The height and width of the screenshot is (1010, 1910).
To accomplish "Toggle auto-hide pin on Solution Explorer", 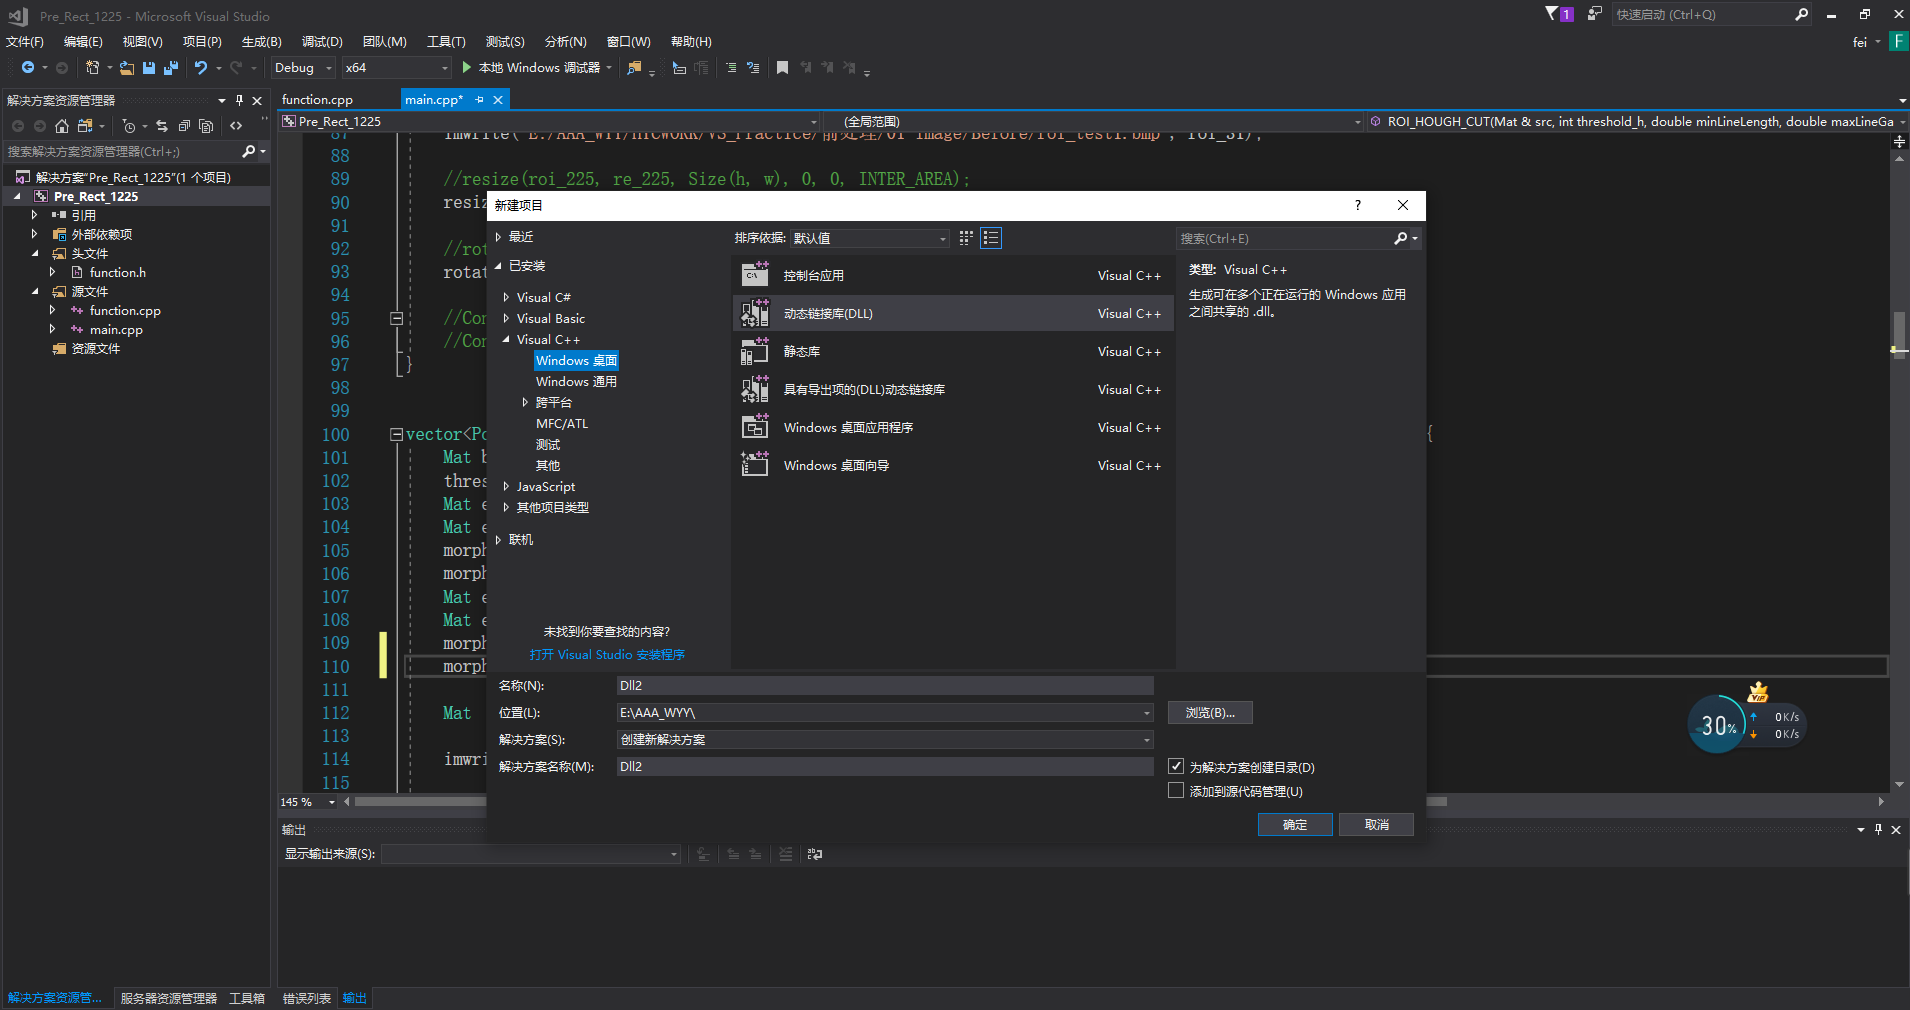I will (238, 99).
